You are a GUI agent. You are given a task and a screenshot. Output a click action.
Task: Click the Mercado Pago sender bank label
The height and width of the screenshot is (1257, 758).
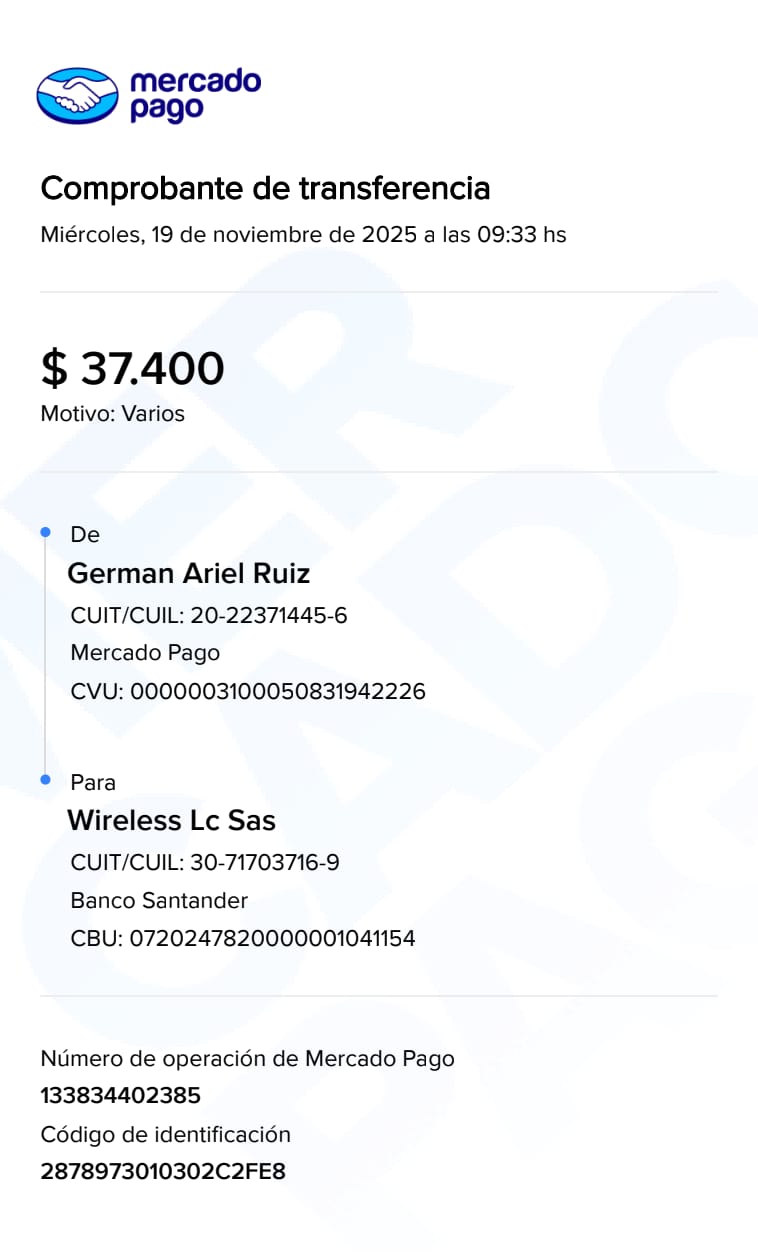click(x=145, y=653)
